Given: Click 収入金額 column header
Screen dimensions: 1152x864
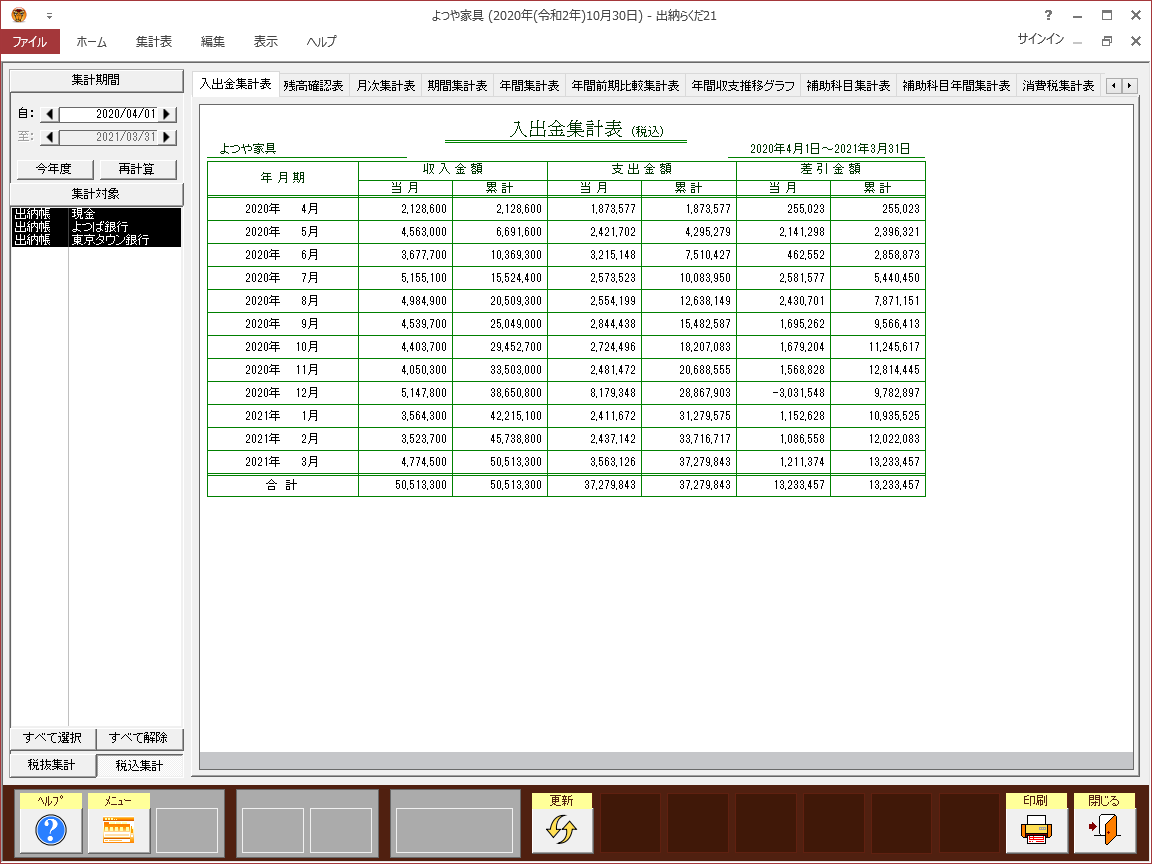Looking at the screenshot, I should tap(453, 169).
